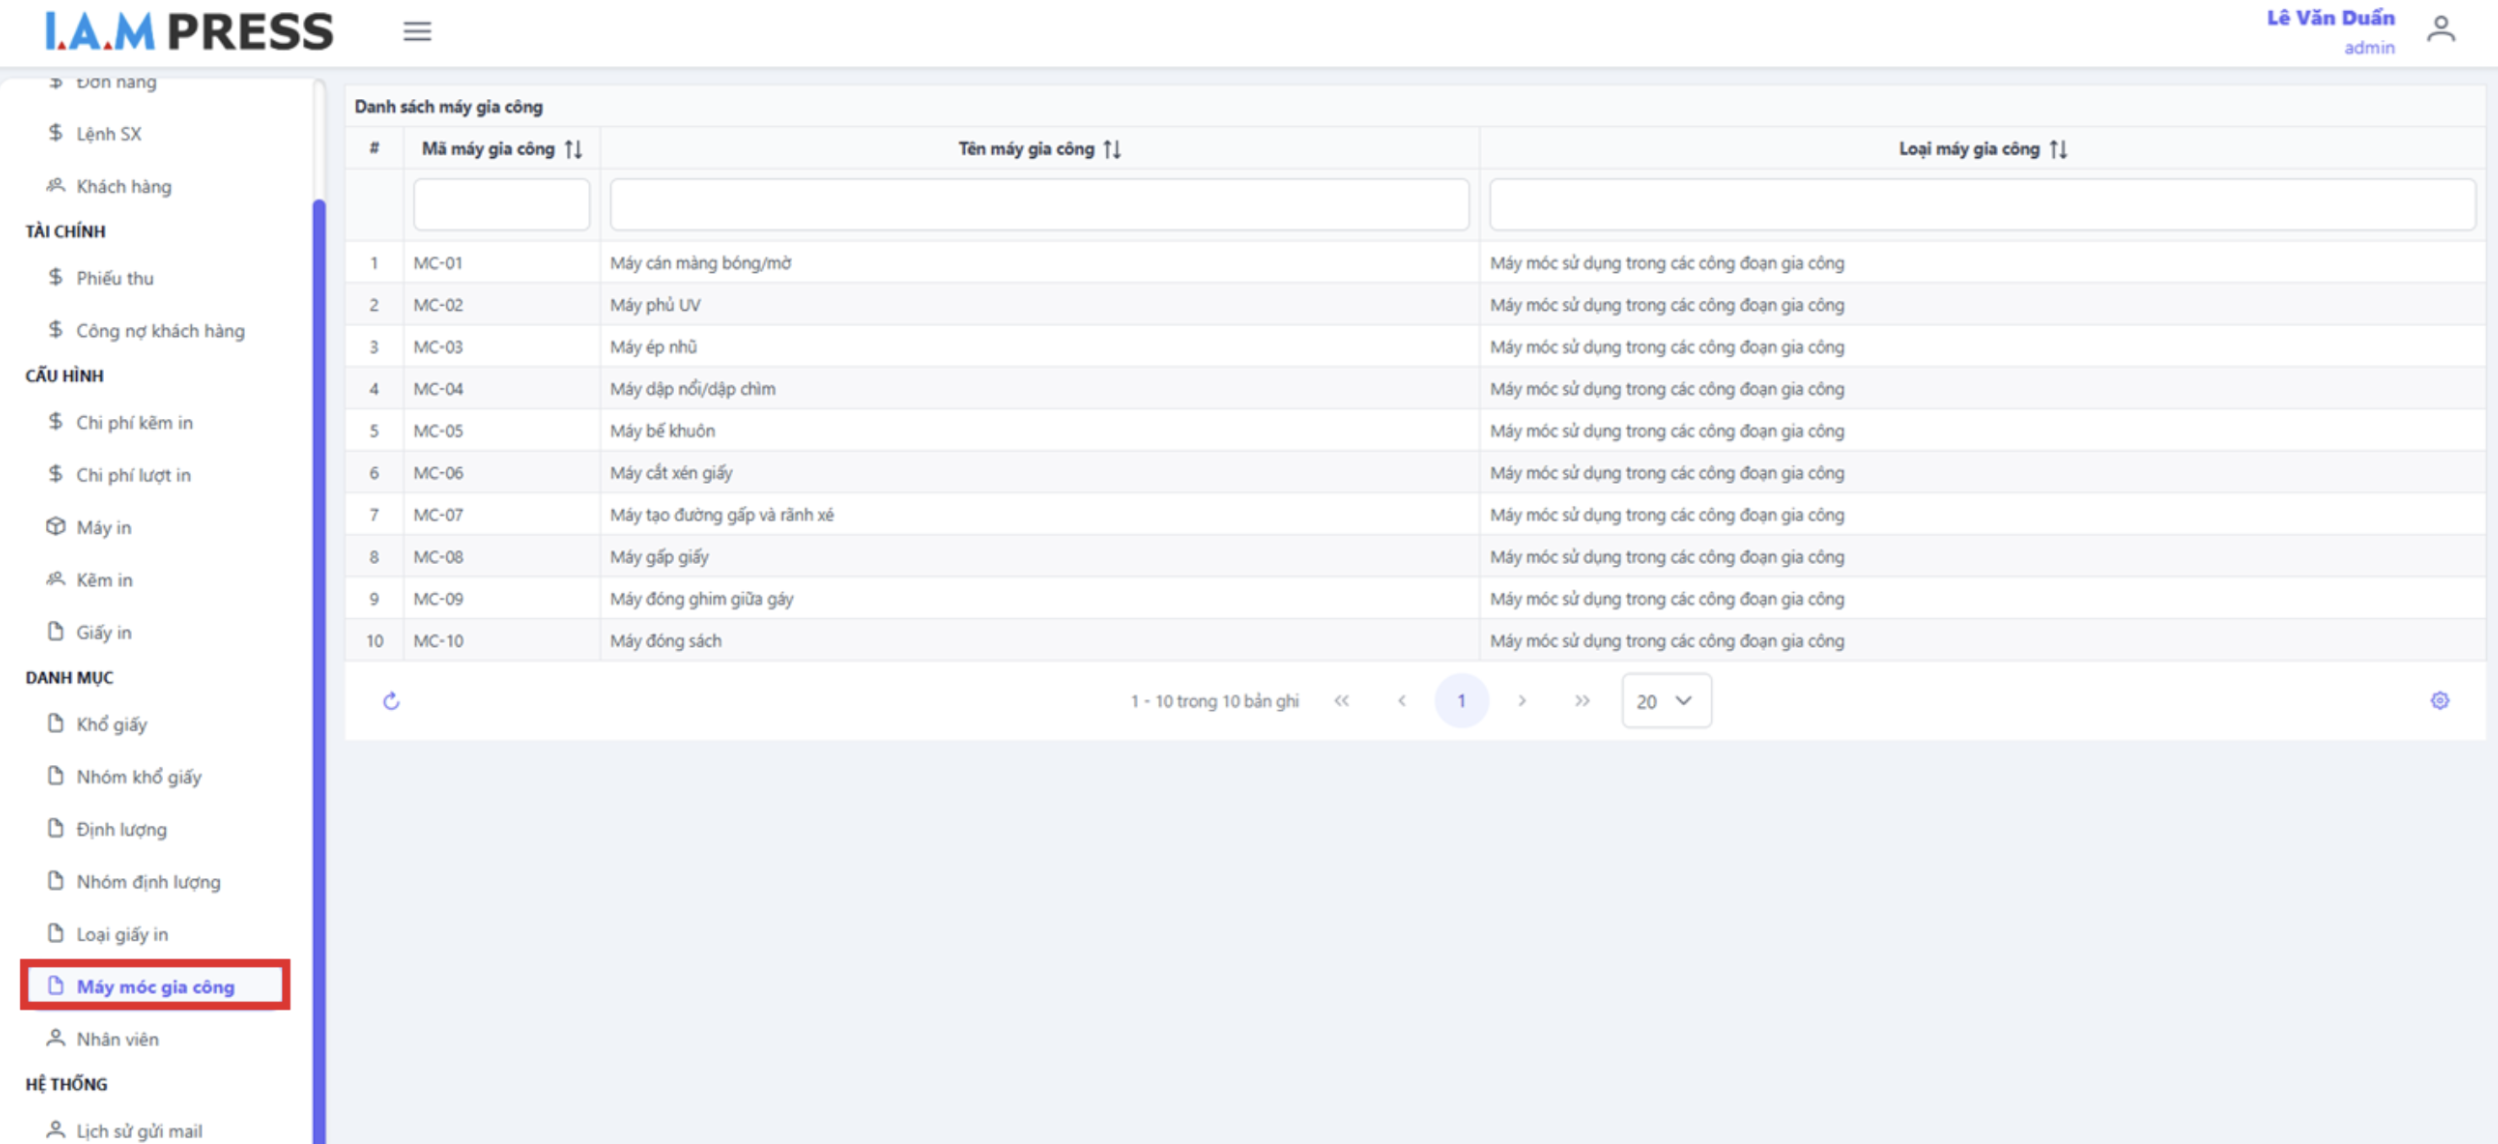Image resolution: width=2498 pixels, height=1144 pixels.
Task: Select row MC-05 Máy bế khuôn
Action: click(x=662, y=431)
